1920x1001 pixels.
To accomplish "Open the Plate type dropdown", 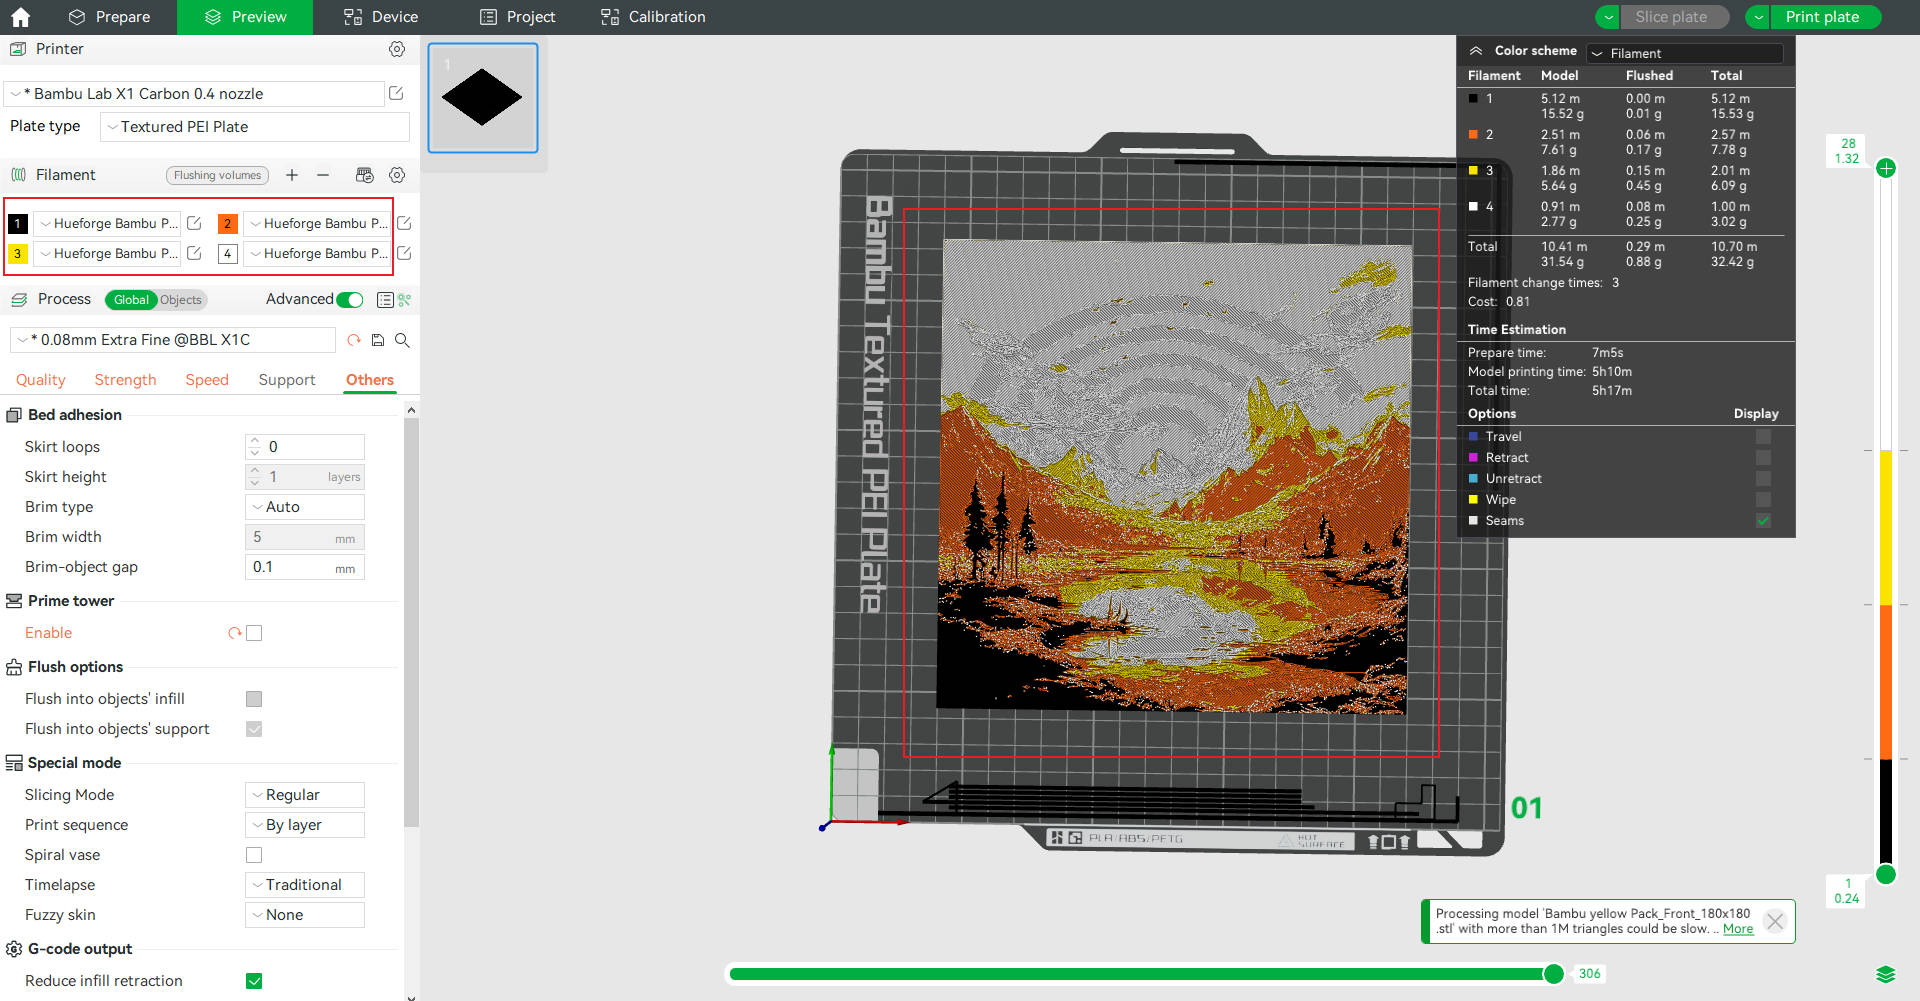I will (x=255, y=127).
